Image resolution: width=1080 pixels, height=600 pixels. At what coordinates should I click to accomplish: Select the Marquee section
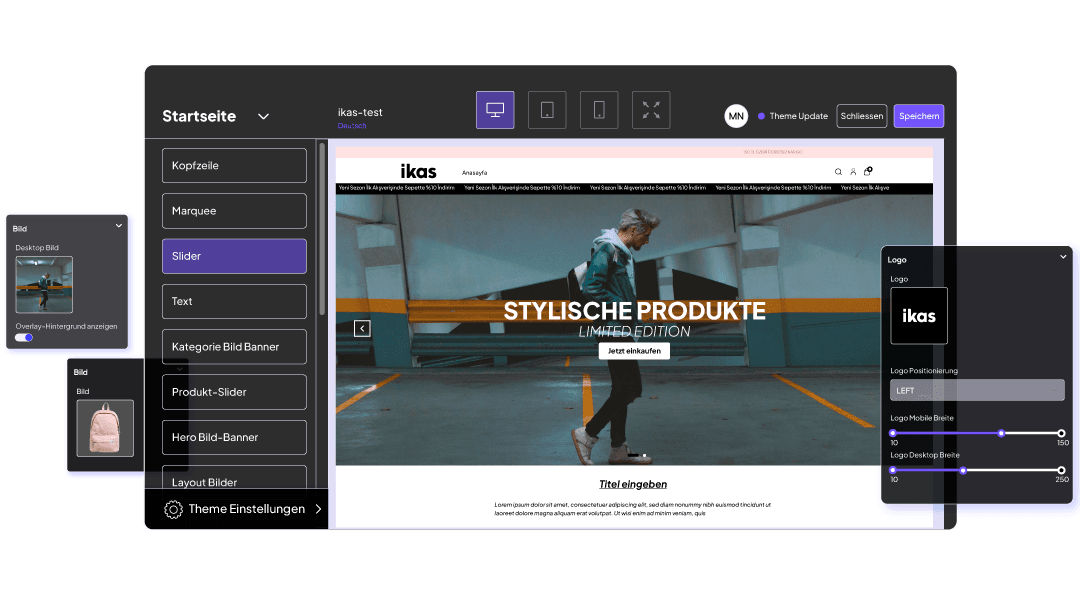pos(234,211)
